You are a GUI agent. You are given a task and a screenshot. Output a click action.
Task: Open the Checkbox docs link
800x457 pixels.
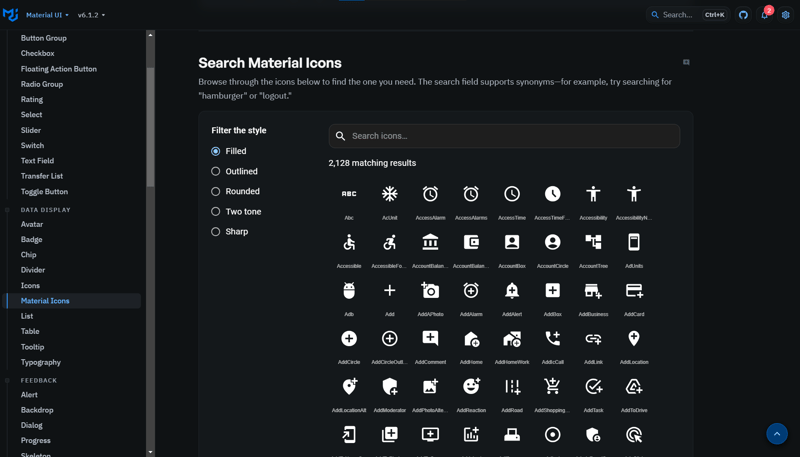point(37,54)
